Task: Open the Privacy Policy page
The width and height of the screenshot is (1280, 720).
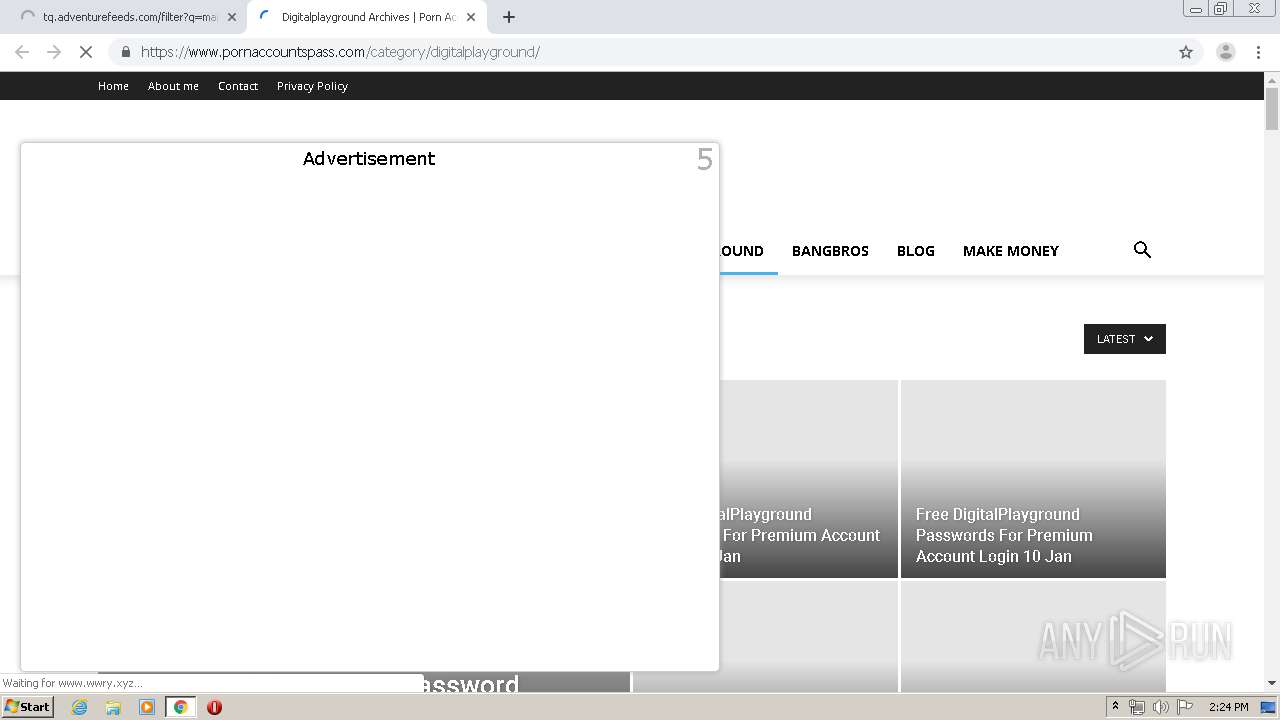Action: coord(312,86)
